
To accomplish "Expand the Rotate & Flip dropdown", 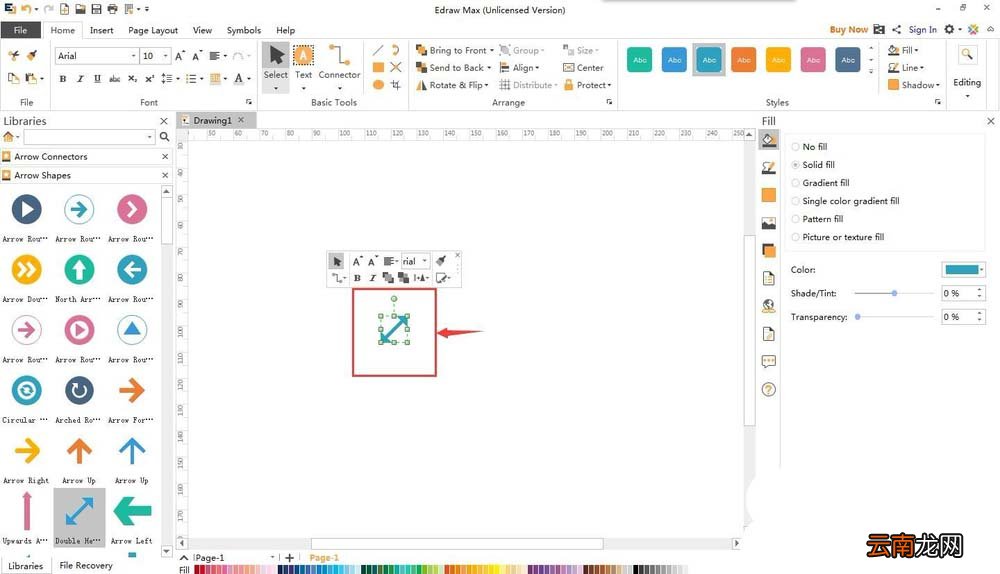I will [x=487, y=85].
